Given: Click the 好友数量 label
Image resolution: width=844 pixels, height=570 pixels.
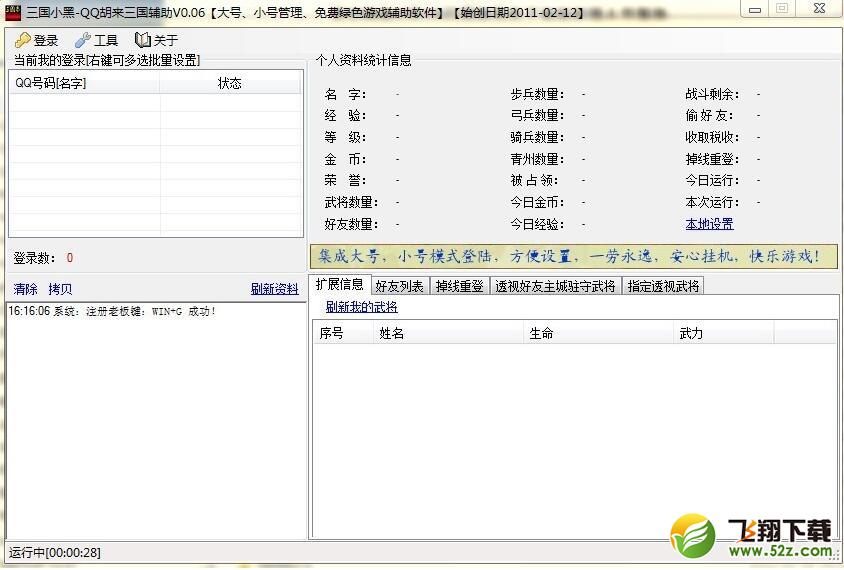Looking at the screenshot, I should (351, 224).
